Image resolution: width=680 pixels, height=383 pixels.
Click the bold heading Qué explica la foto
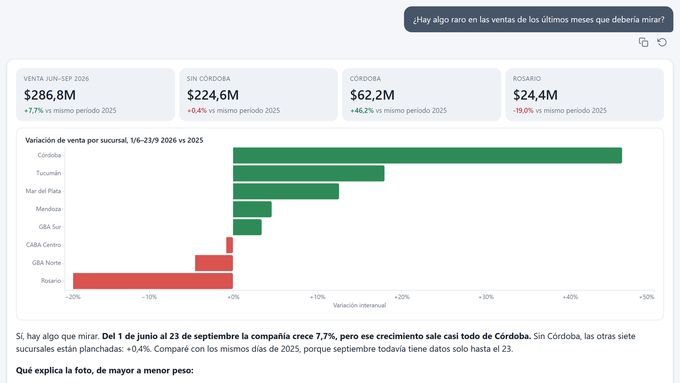click(105, 371)
